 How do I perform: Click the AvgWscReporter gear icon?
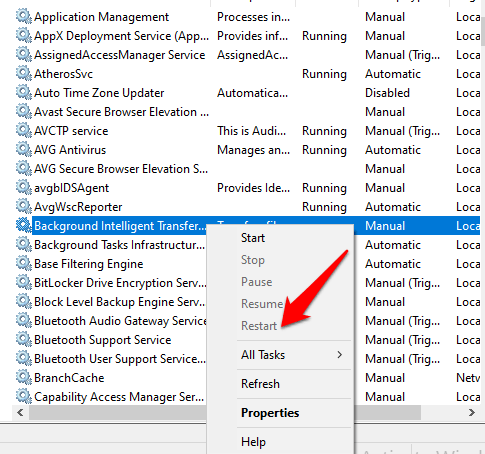point(24,207)
